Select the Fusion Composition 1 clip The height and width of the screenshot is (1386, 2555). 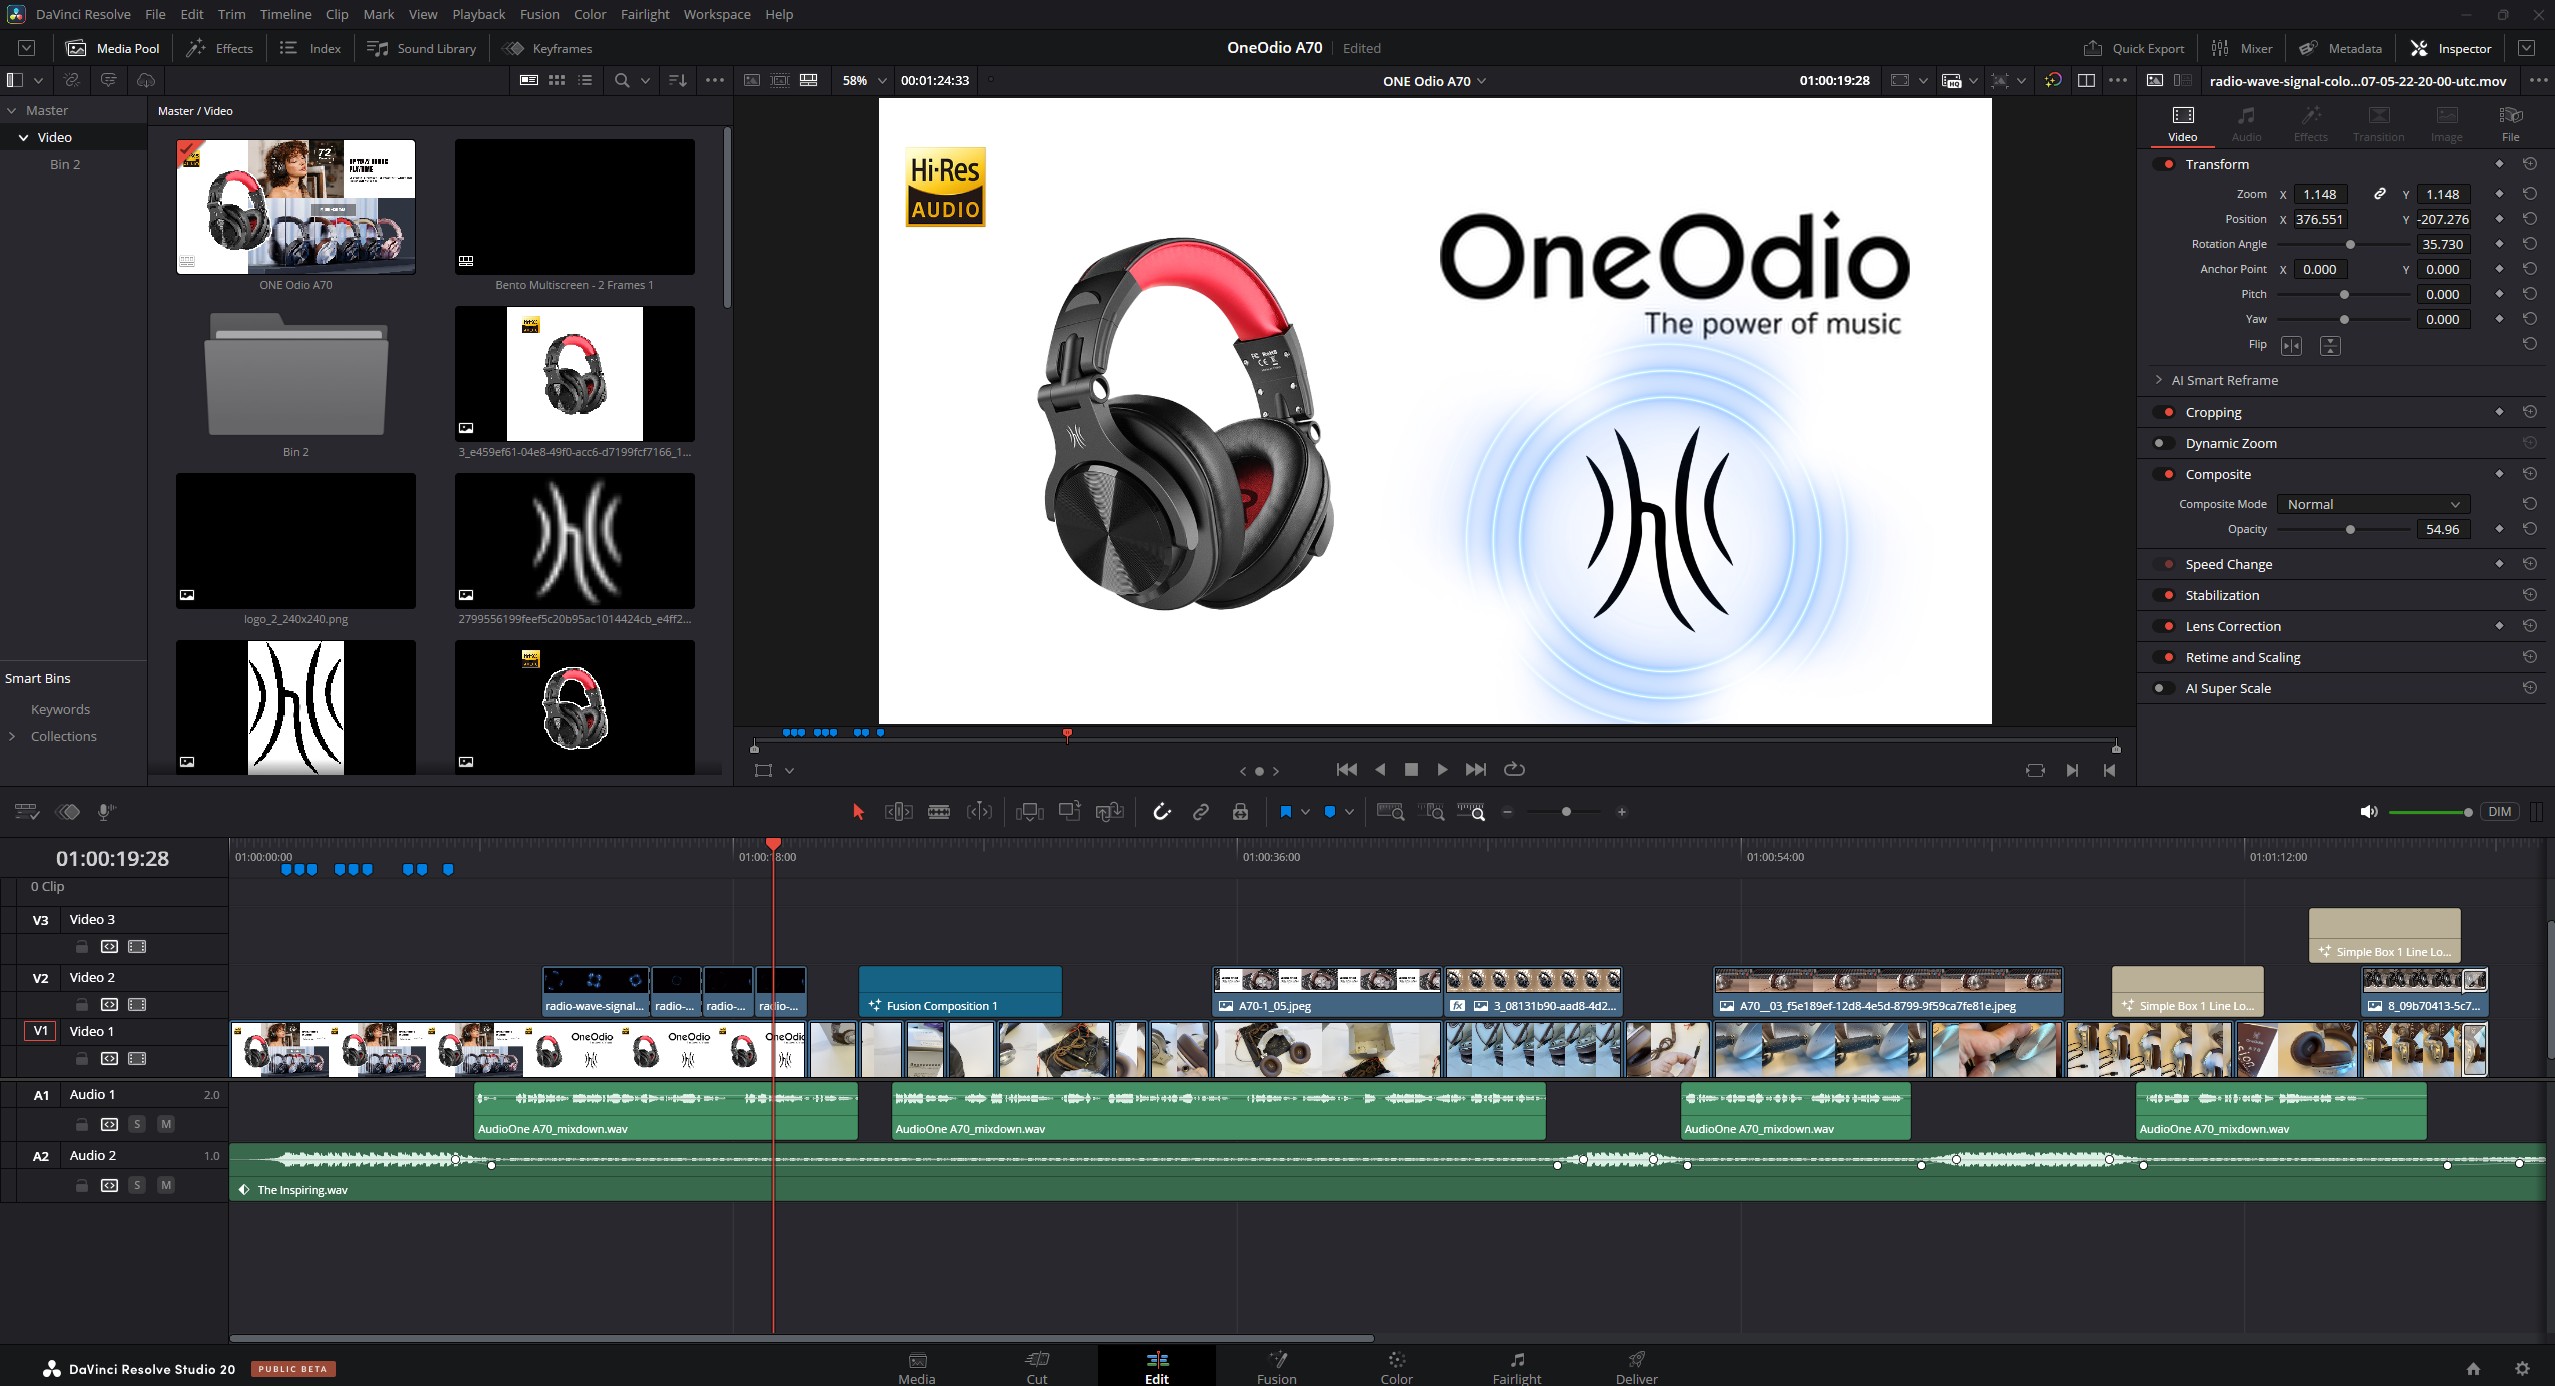click(x=959, y=992)
